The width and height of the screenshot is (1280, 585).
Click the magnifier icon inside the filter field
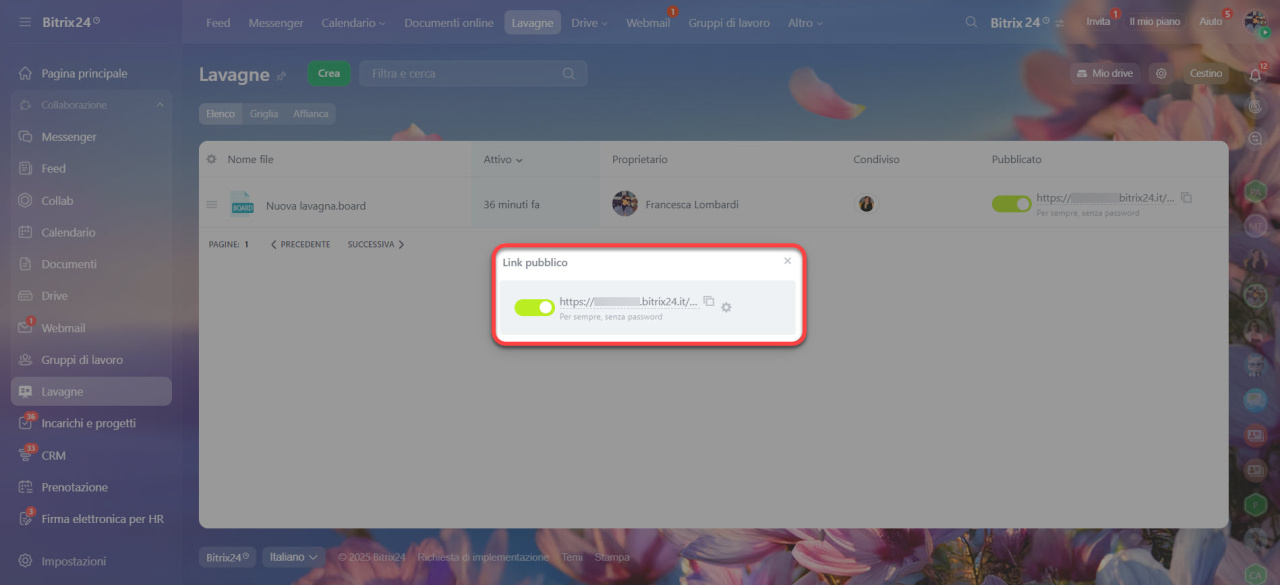tap(569, 73)
